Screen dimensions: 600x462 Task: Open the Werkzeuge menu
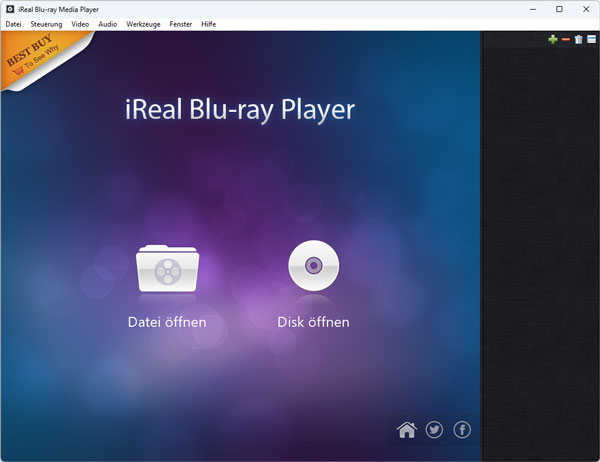[143, 24]
